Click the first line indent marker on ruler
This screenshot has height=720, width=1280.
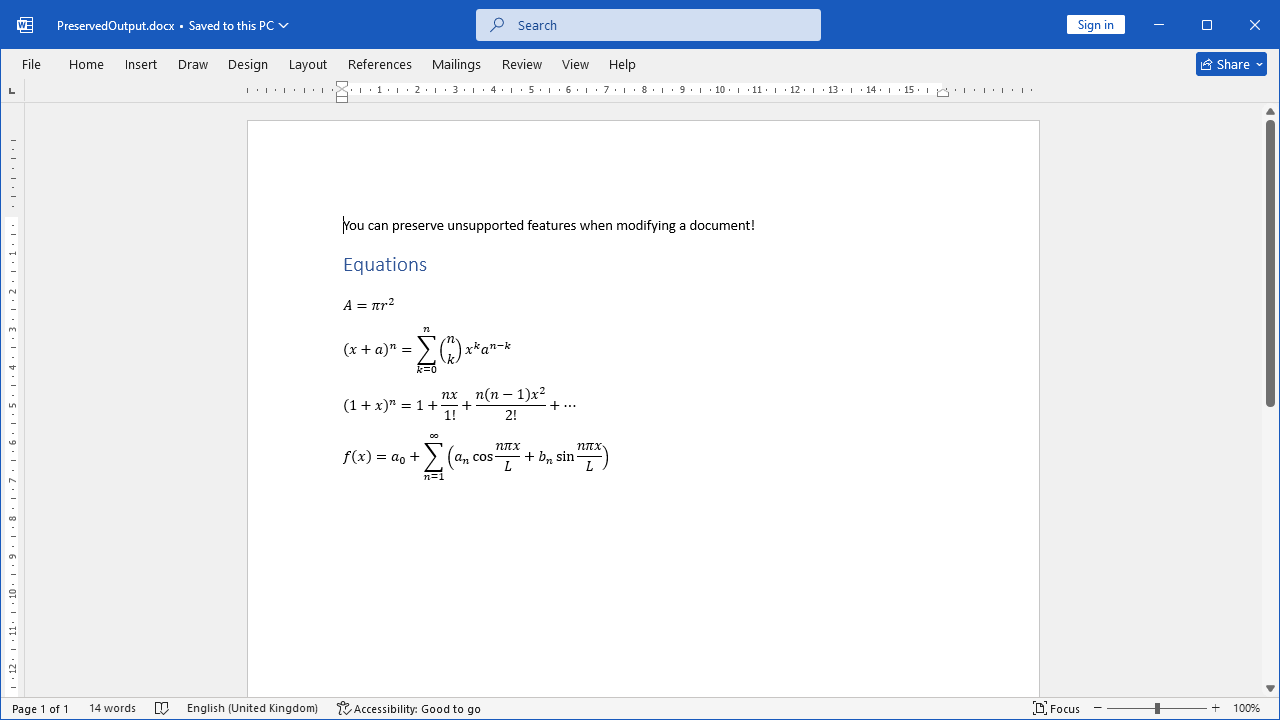pyautogui.click(x=342, y=85)
